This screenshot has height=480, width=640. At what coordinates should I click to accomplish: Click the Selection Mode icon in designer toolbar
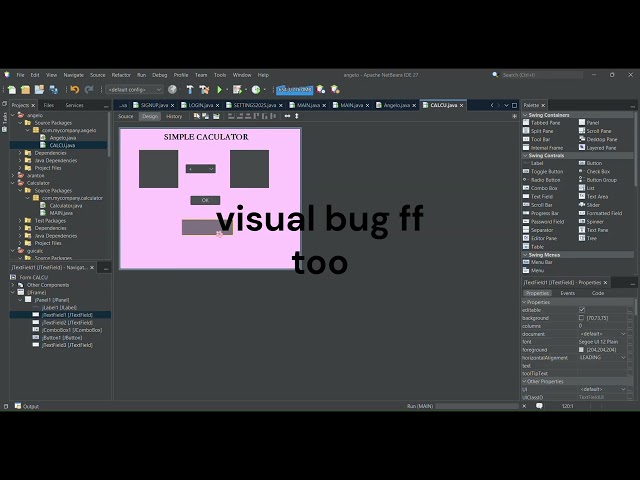tap(197, 116)
